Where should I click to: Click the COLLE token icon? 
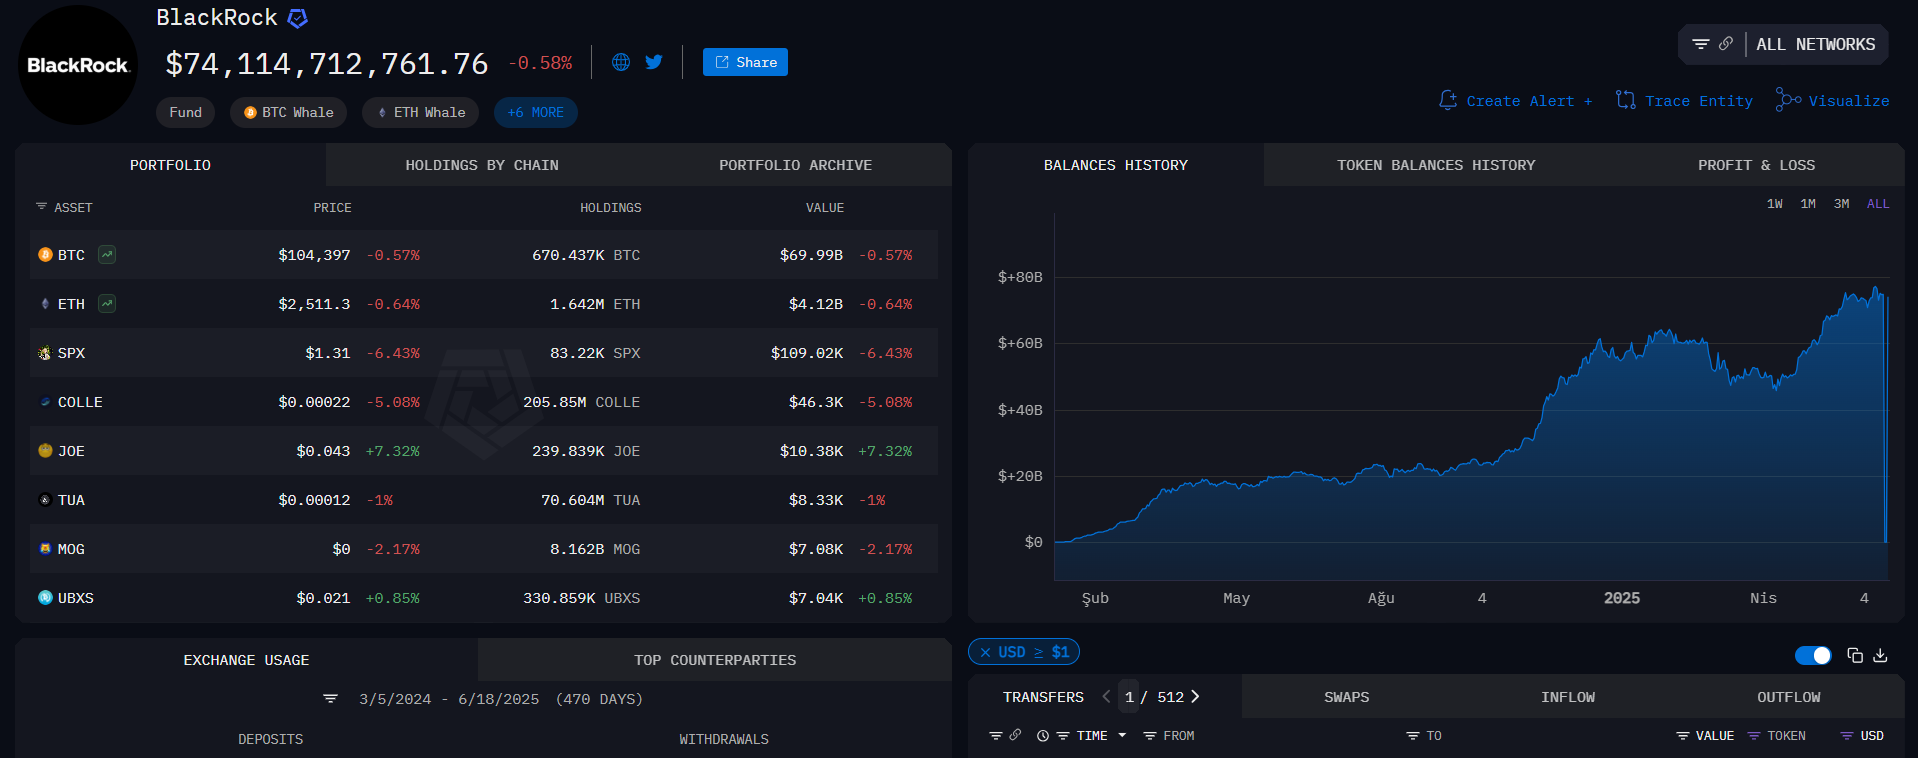[45, 401]
